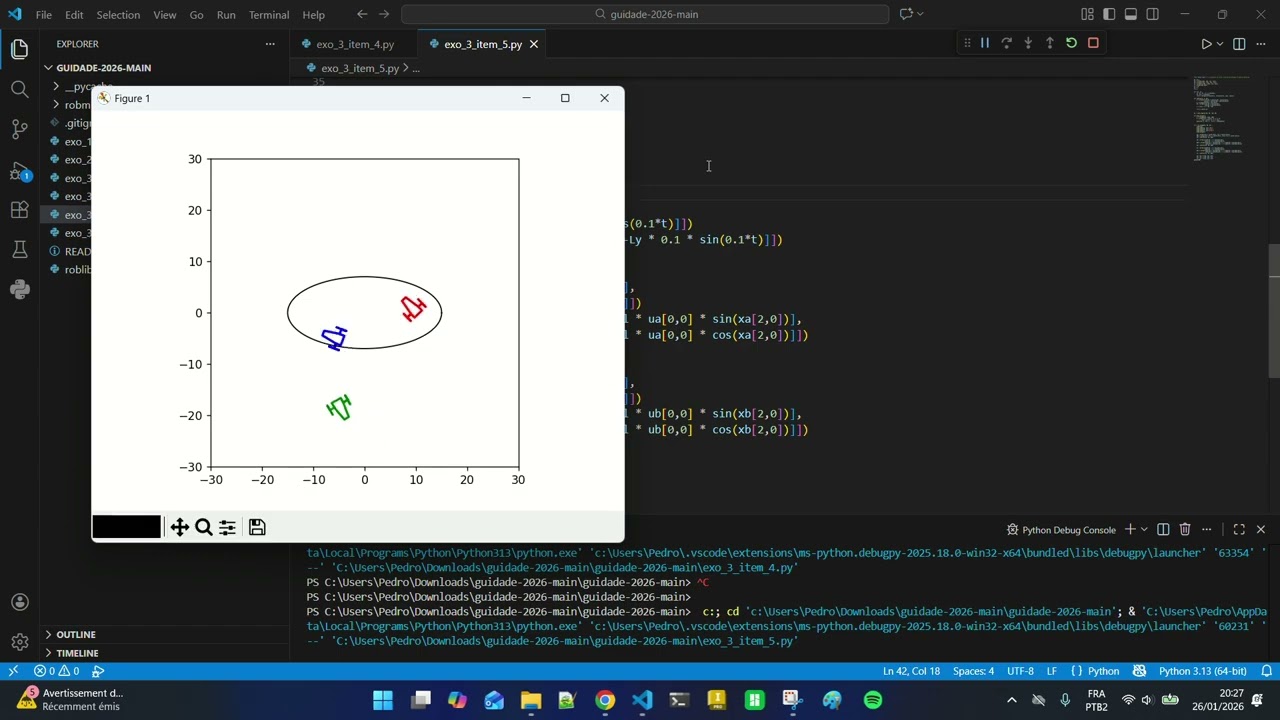Open the Terminal menu
The height and width of the screenshot is (720, 1280).
tap(268, 15)
